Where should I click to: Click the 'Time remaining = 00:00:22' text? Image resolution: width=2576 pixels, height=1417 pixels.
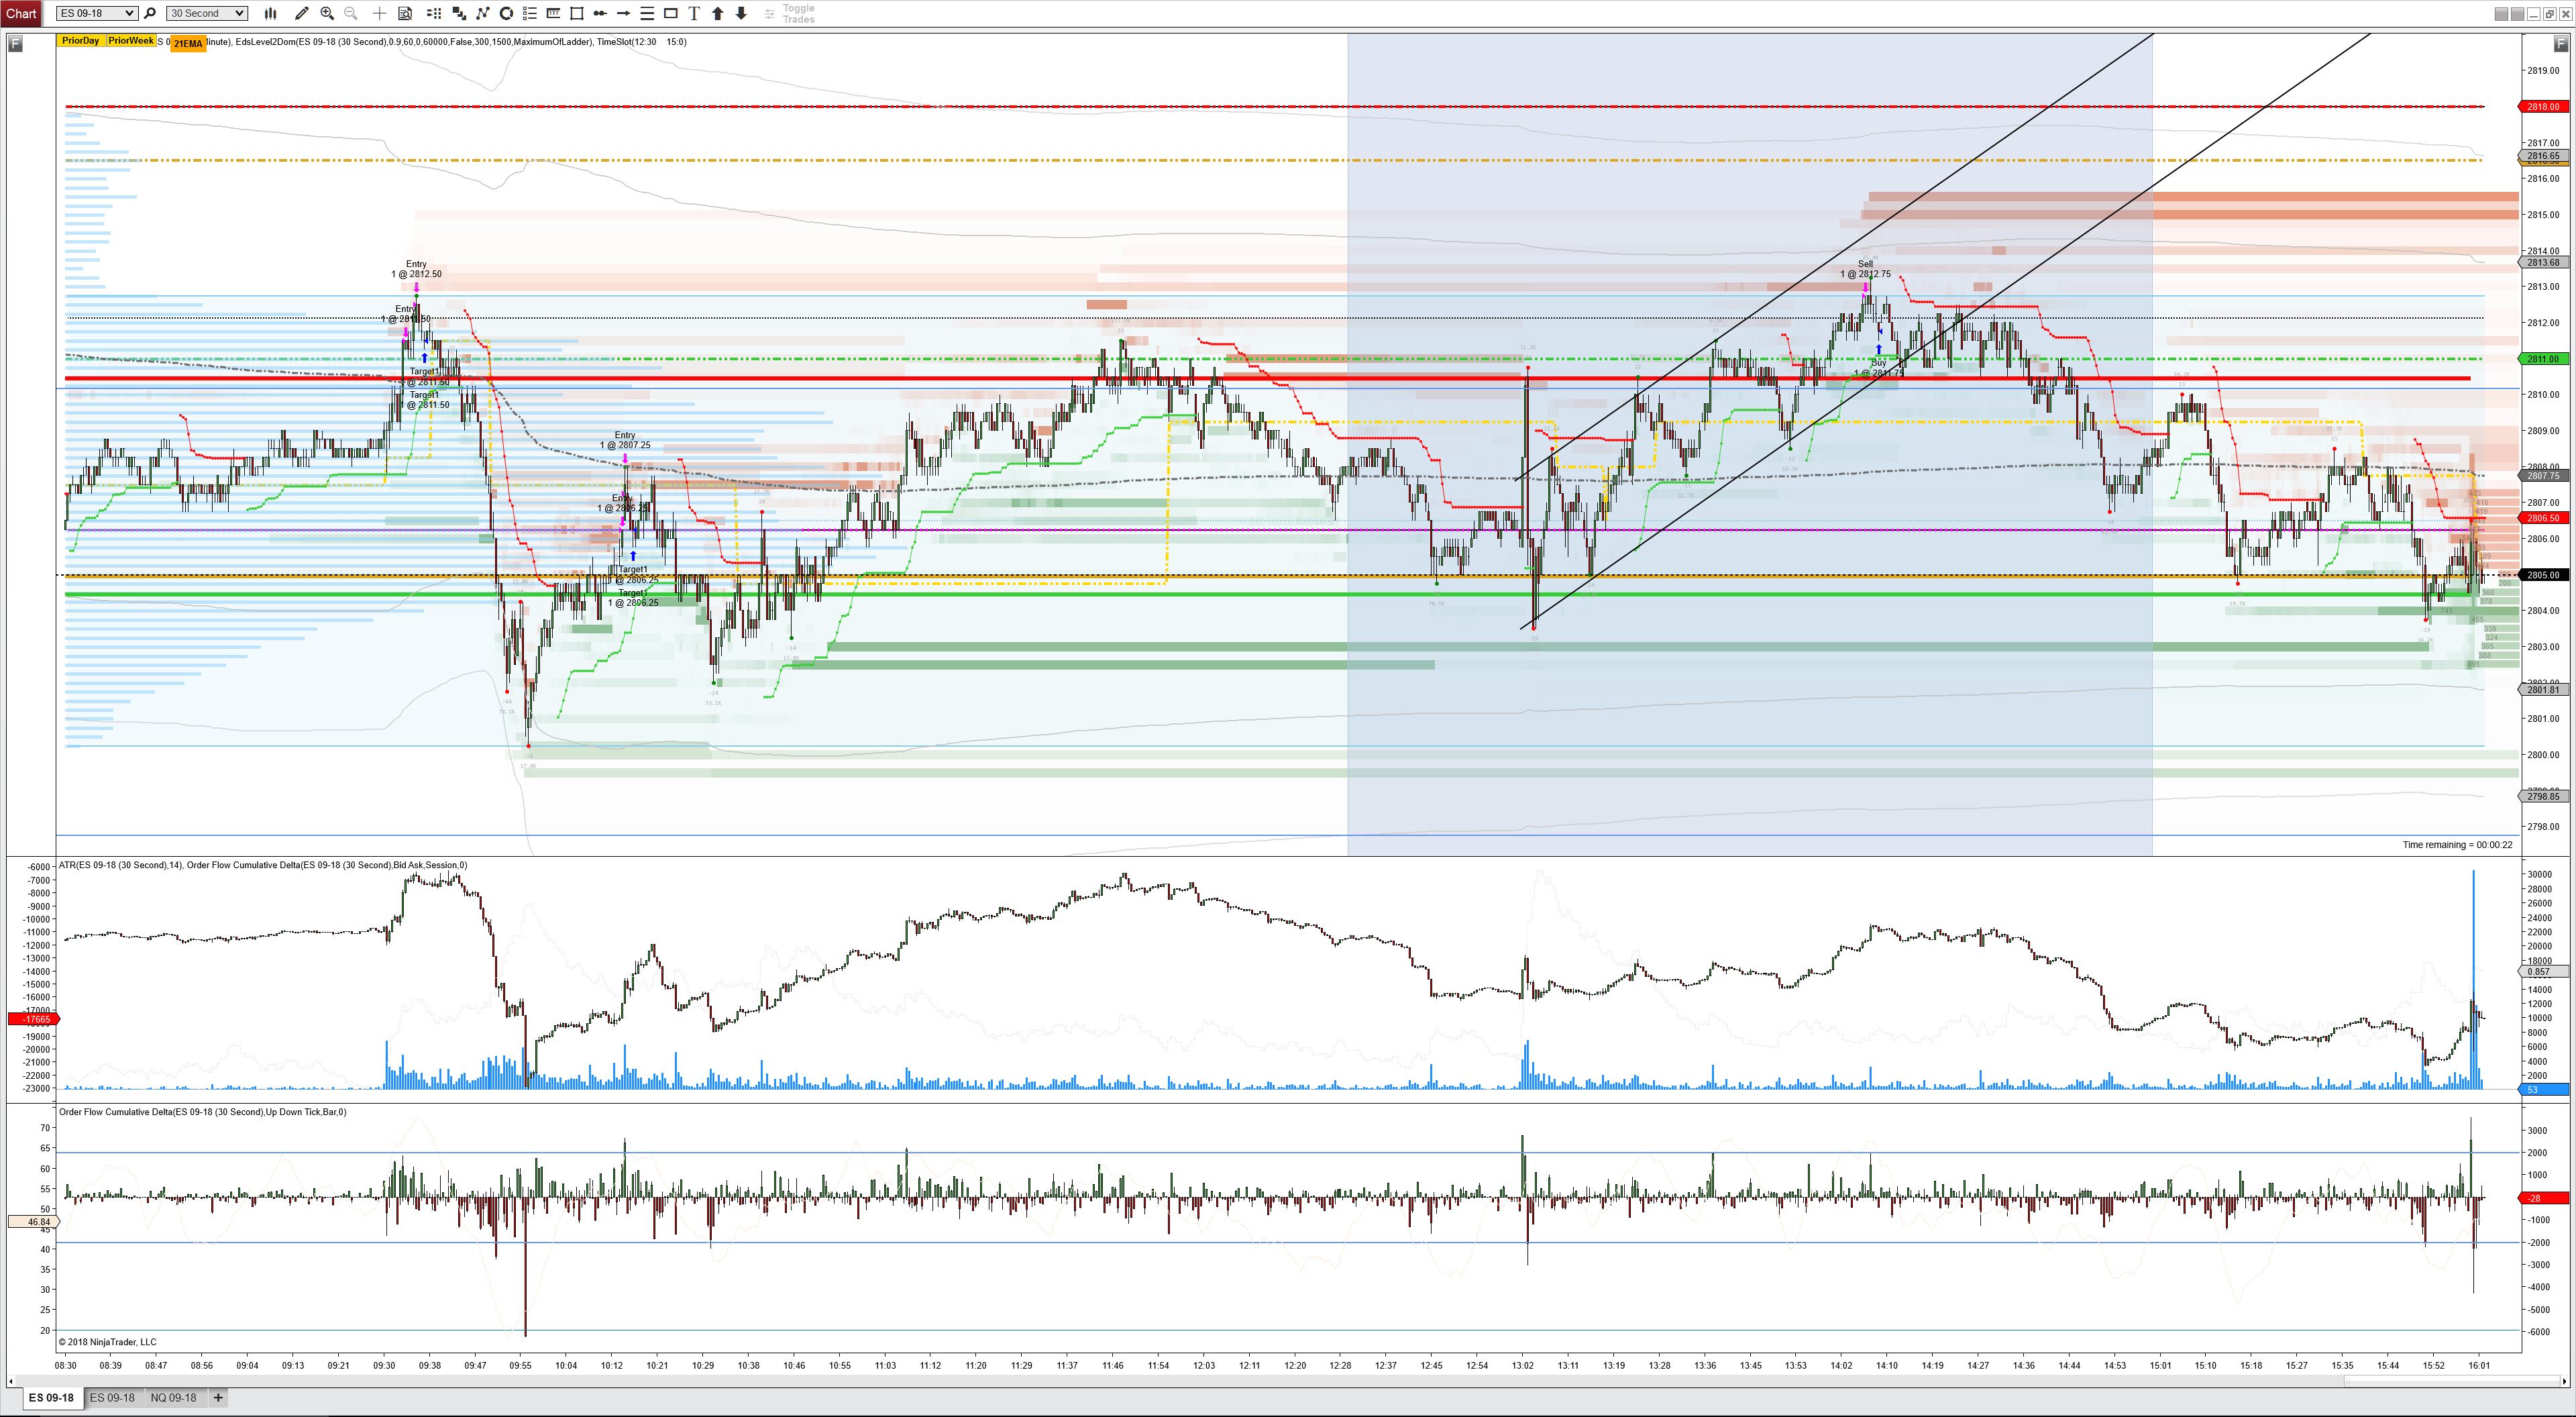coord(2457,845)
